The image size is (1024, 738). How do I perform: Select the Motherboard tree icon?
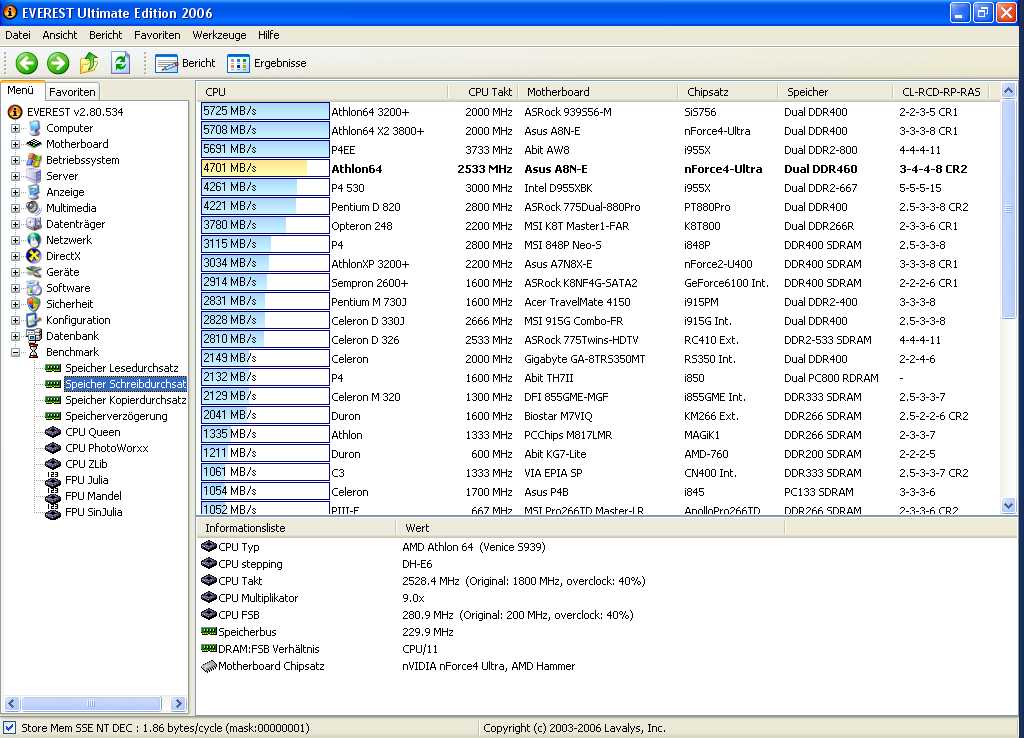click(x=34, y=144)
